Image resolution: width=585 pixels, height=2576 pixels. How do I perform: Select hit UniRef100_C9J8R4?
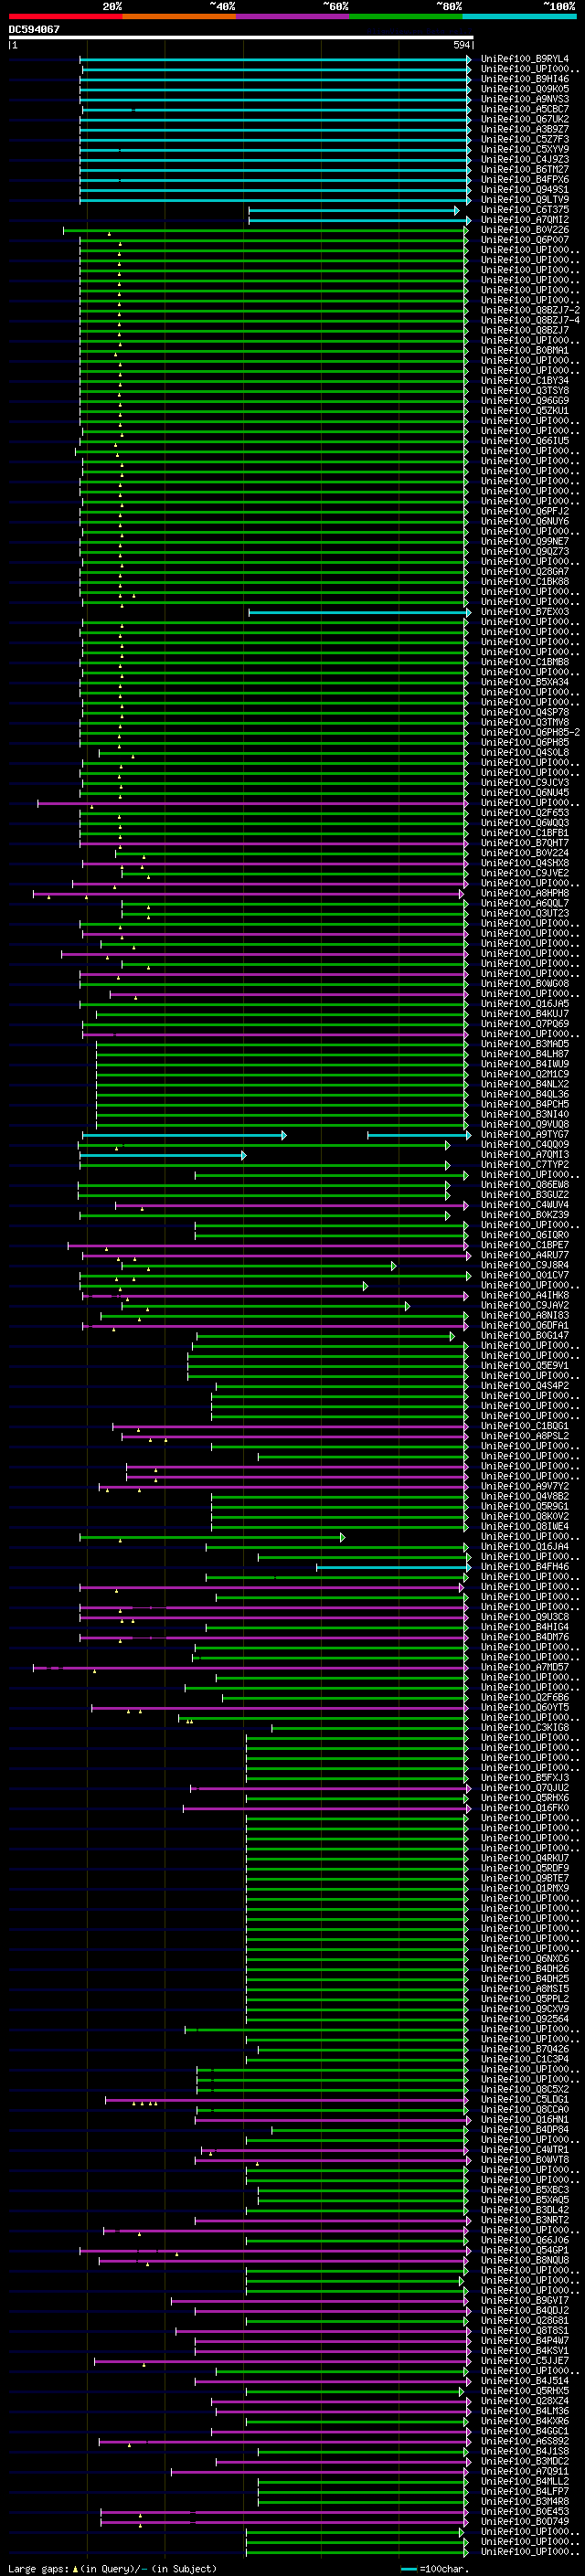click(525, 1265)
